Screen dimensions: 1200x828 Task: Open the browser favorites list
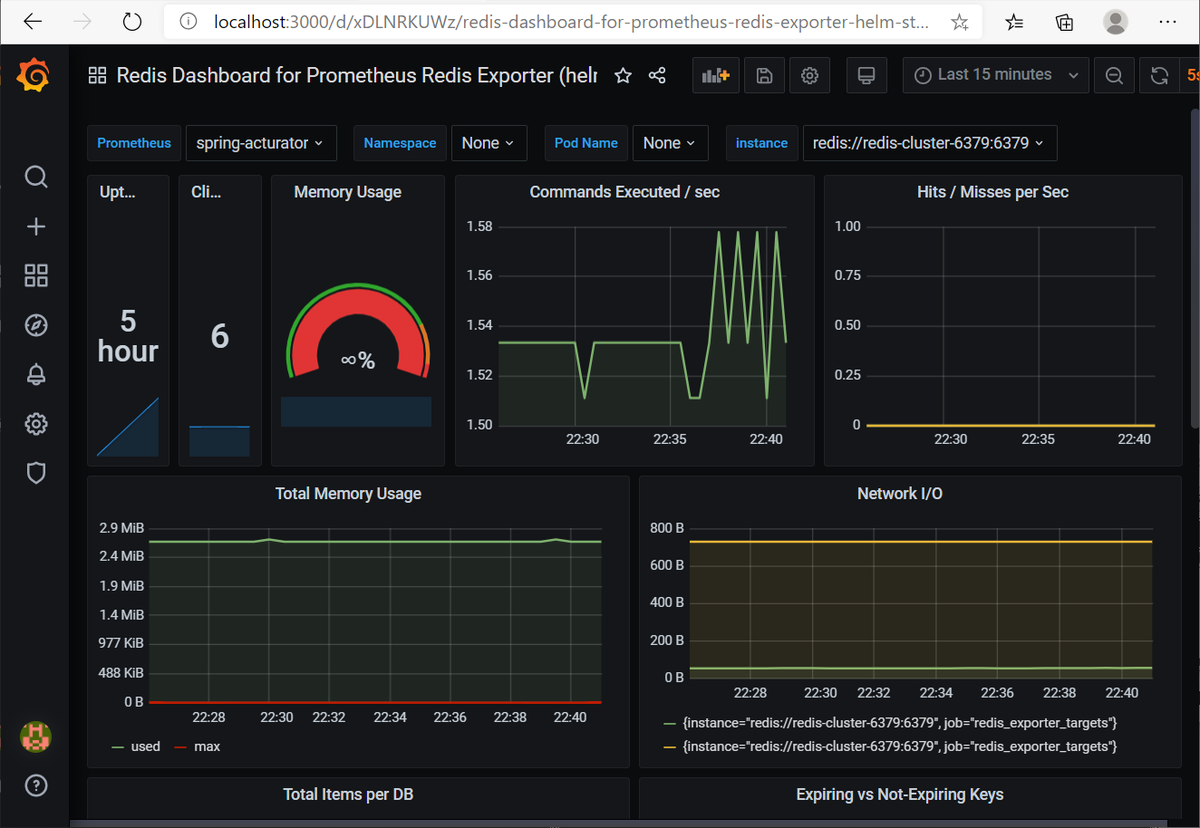pos(1014,21)
